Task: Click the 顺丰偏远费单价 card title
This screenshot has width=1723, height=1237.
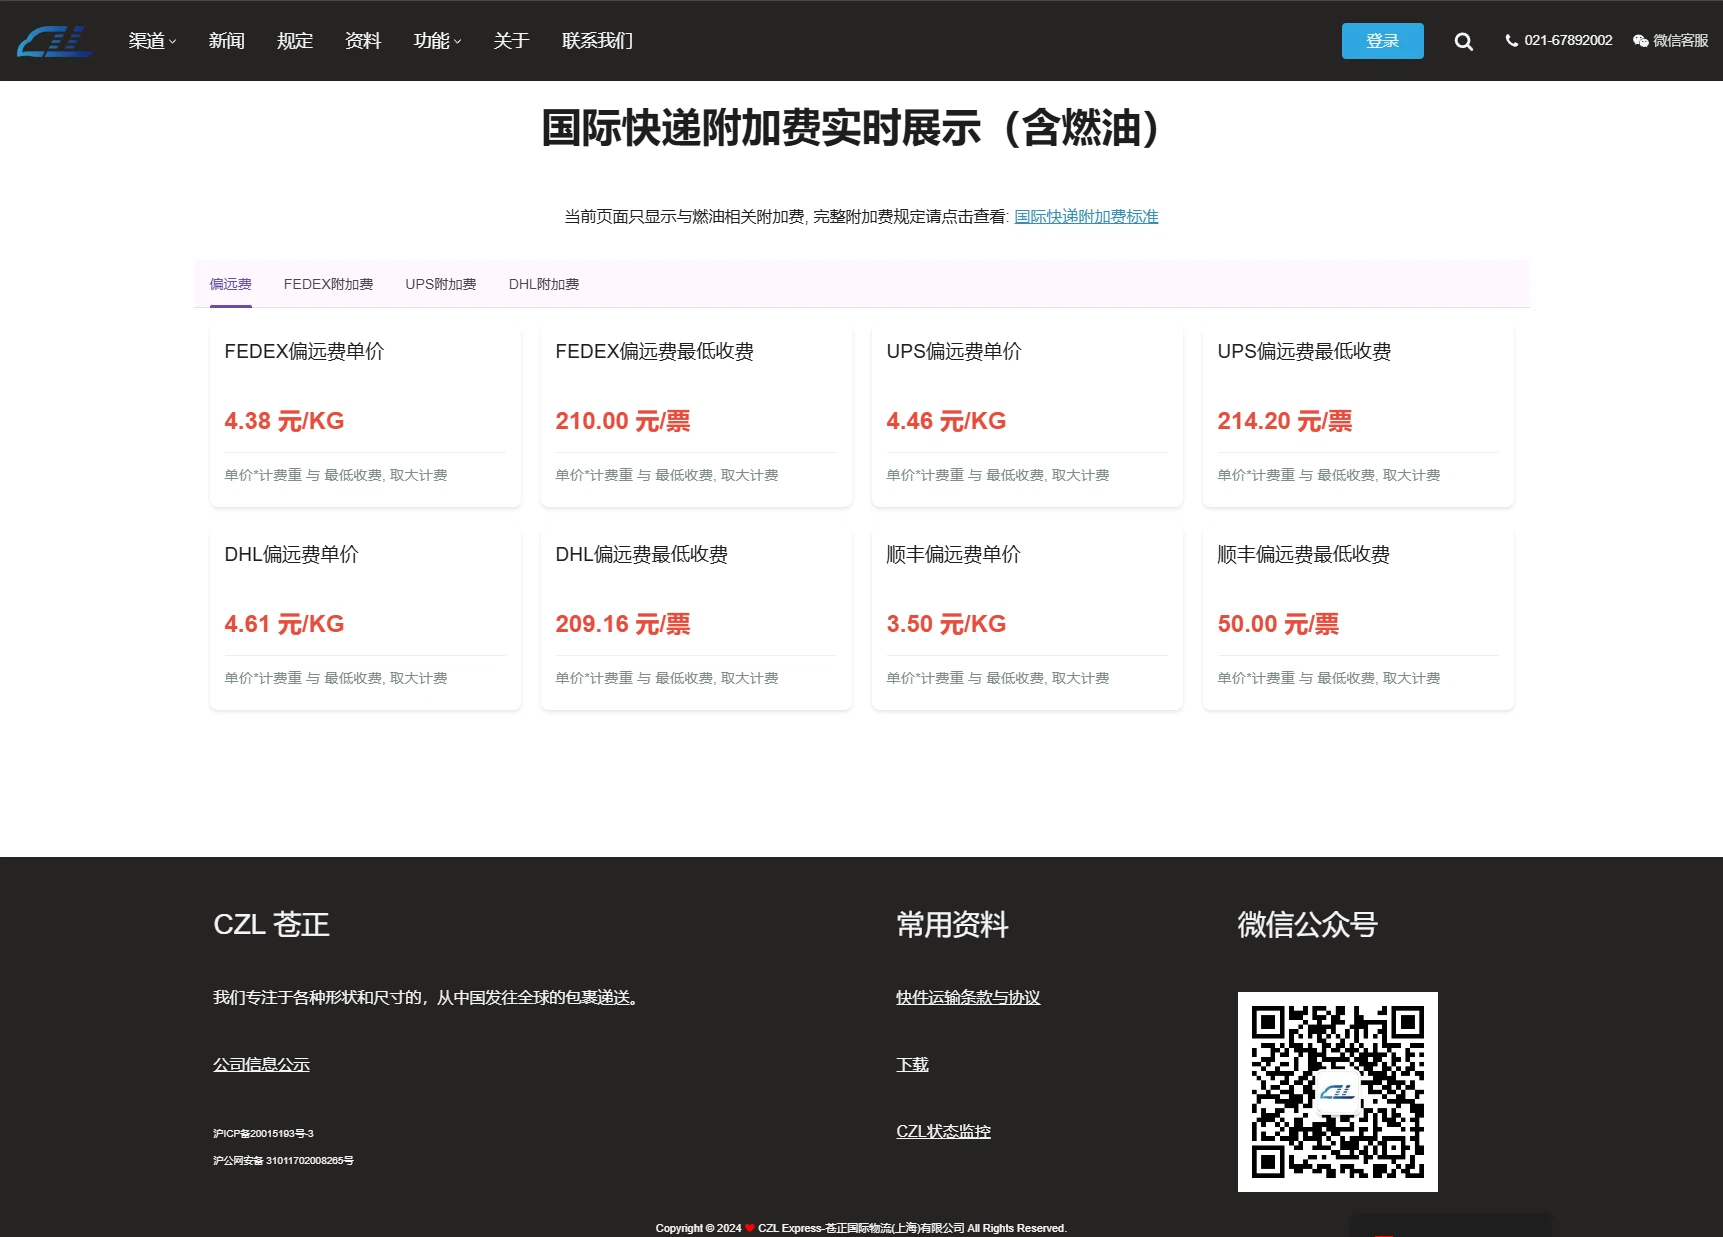Action: pyautogui.click(x=953, y=554)
